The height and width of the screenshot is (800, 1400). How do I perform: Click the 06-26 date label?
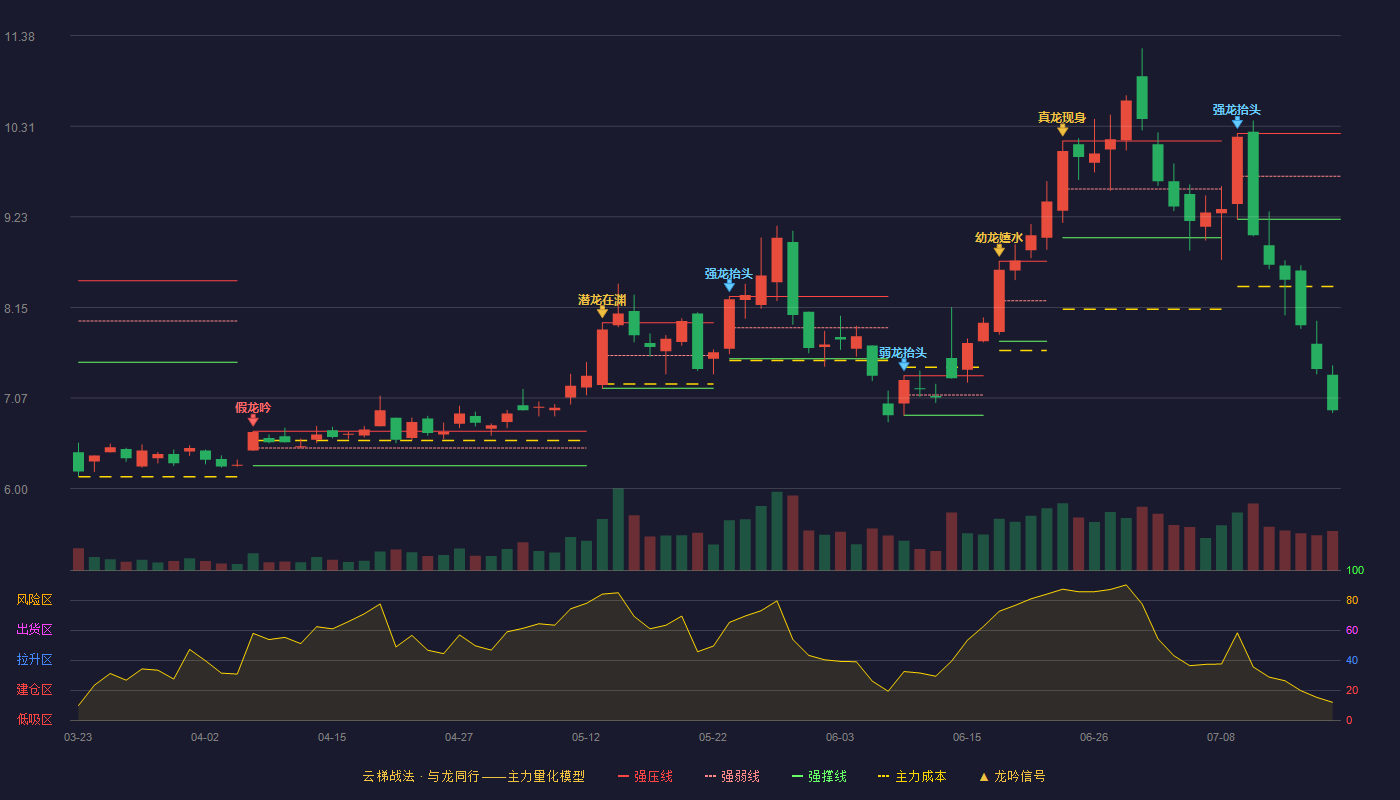[x=1094, y=737]
